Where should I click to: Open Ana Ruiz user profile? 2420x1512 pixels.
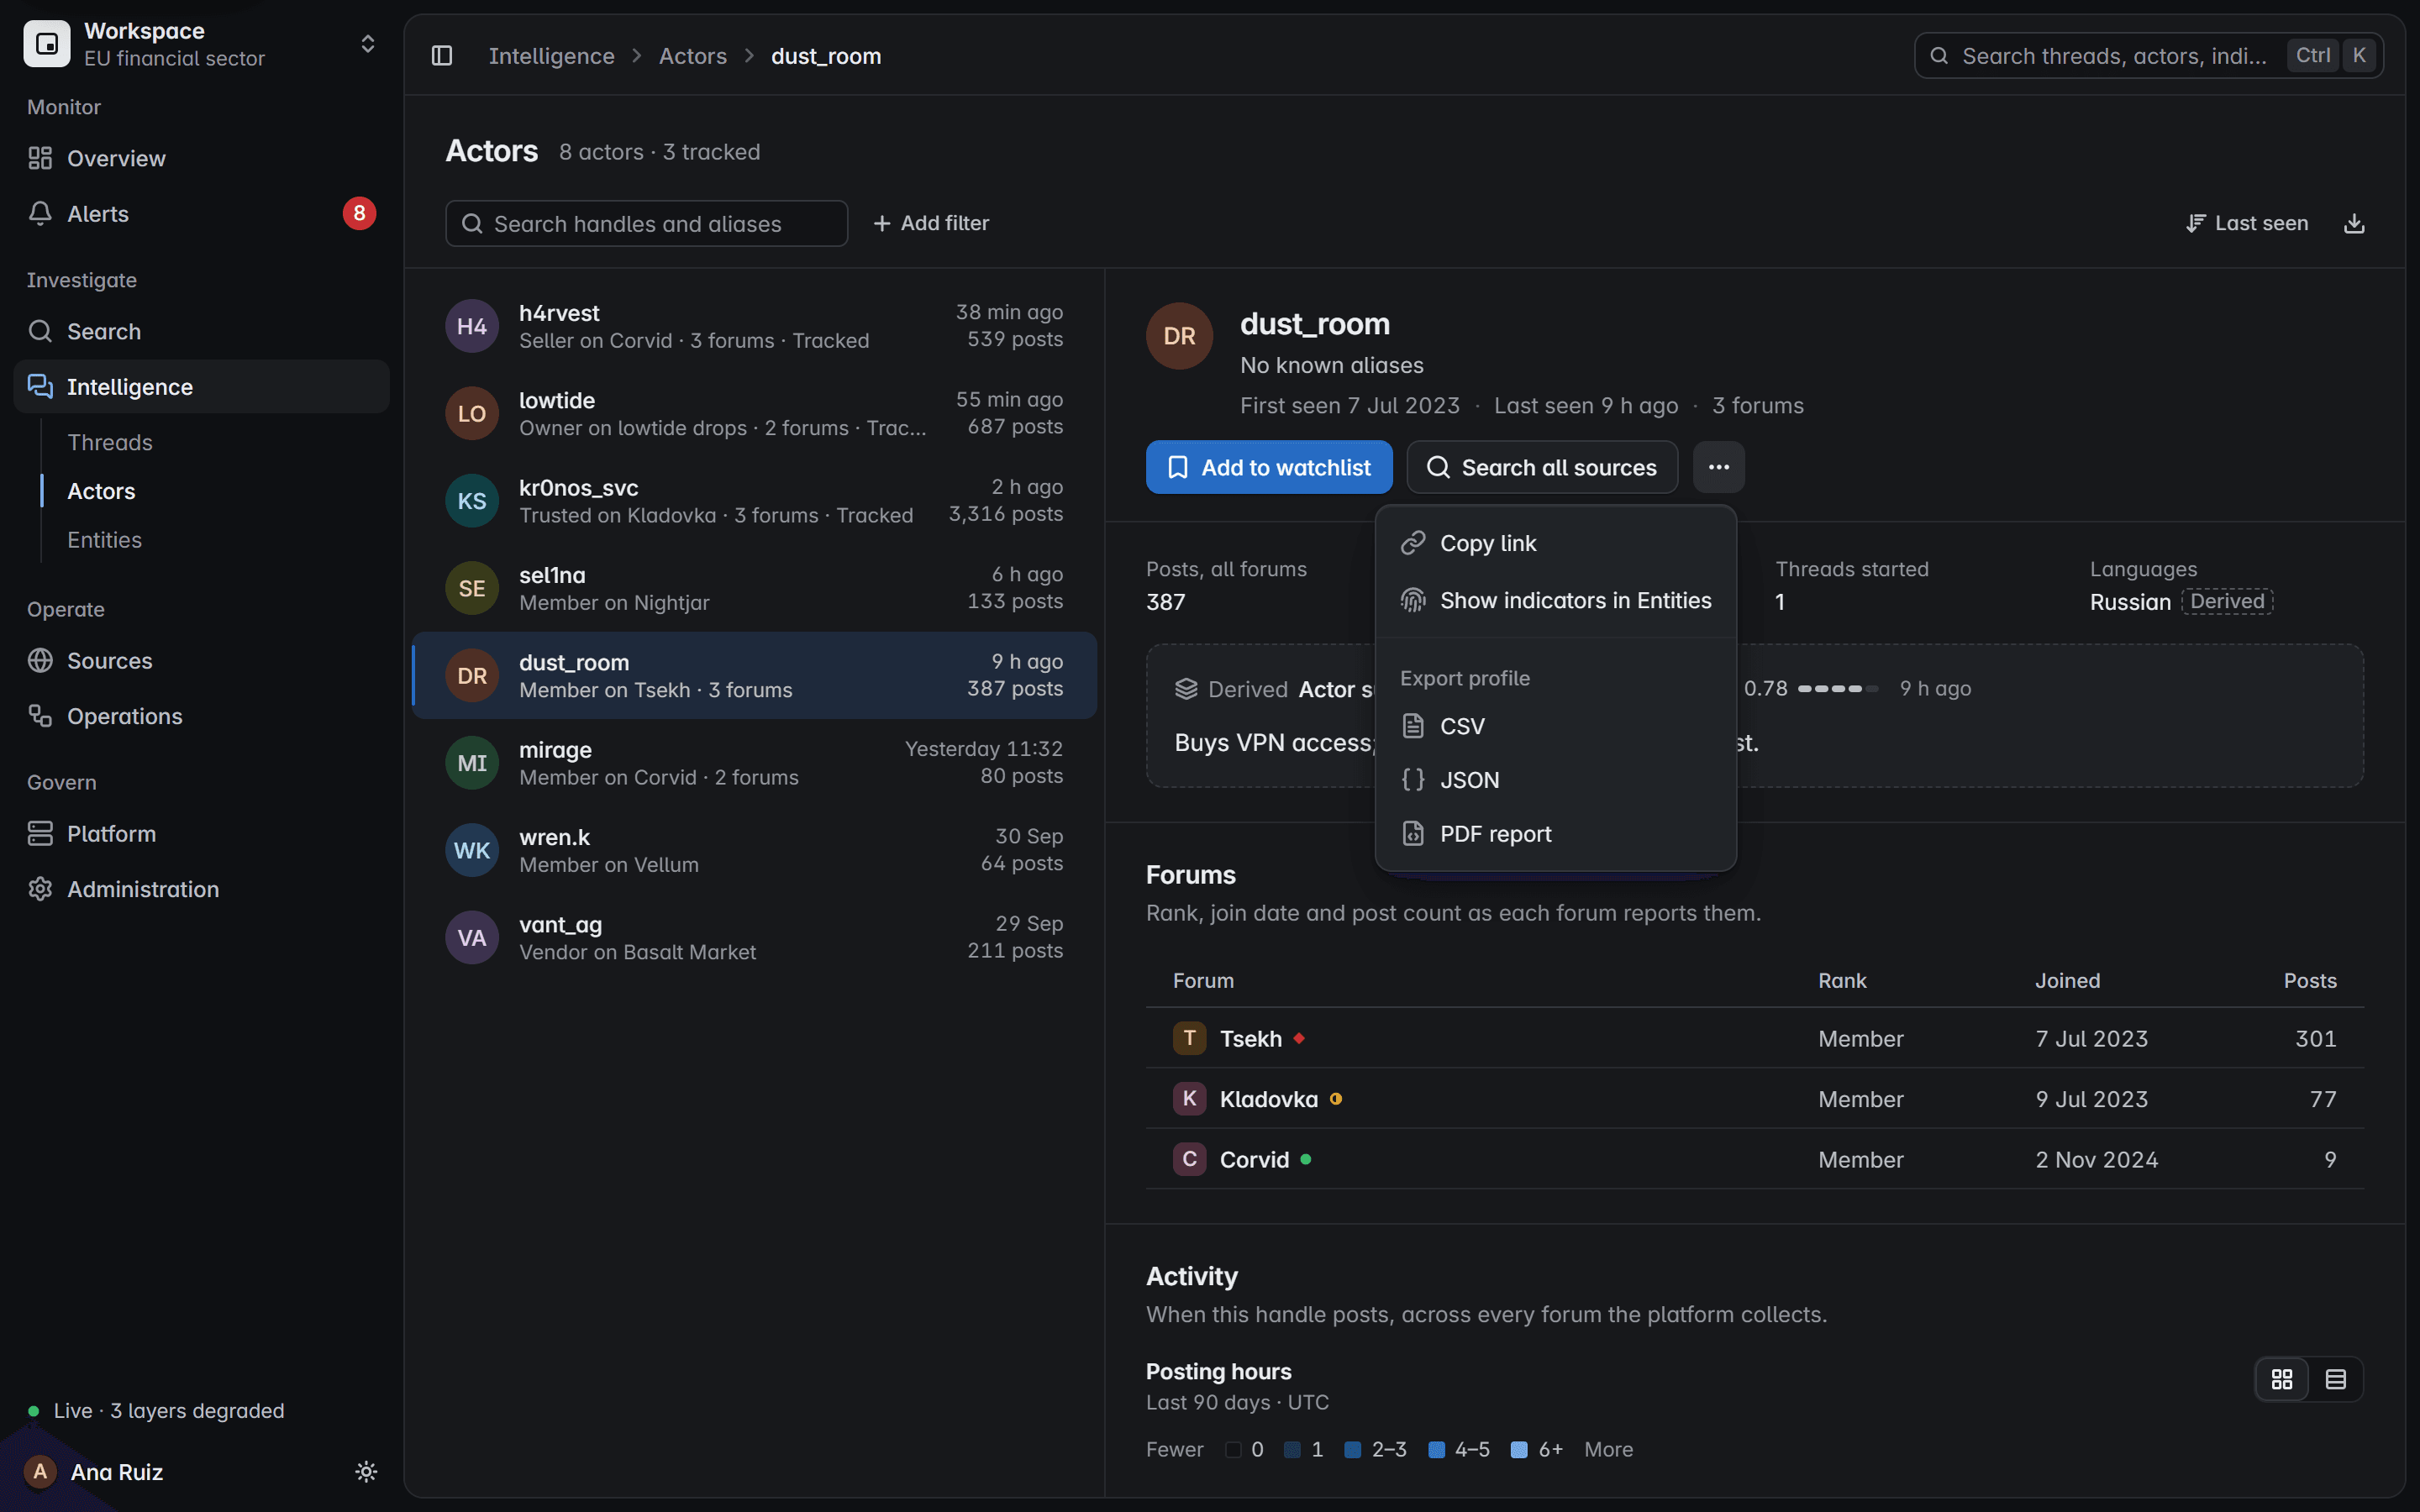[x=96, y=1472]
